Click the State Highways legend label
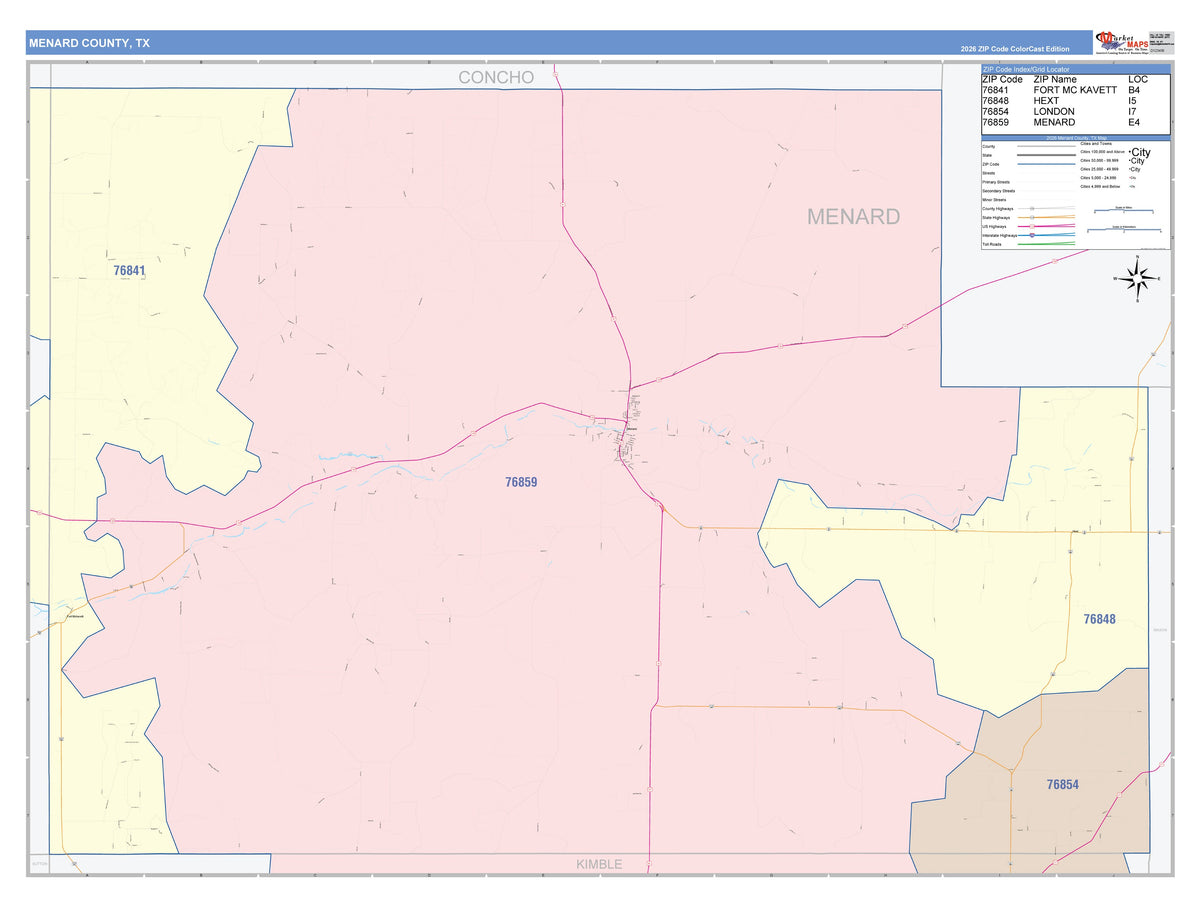 point(996,217)
